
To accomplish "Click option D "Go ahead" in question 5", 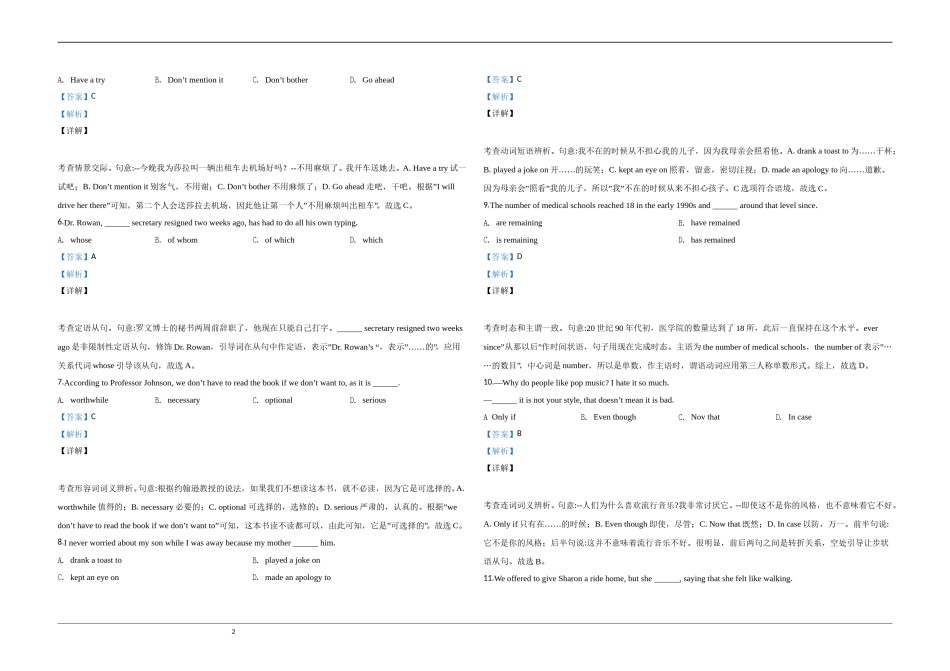I will tap(375, 78).
